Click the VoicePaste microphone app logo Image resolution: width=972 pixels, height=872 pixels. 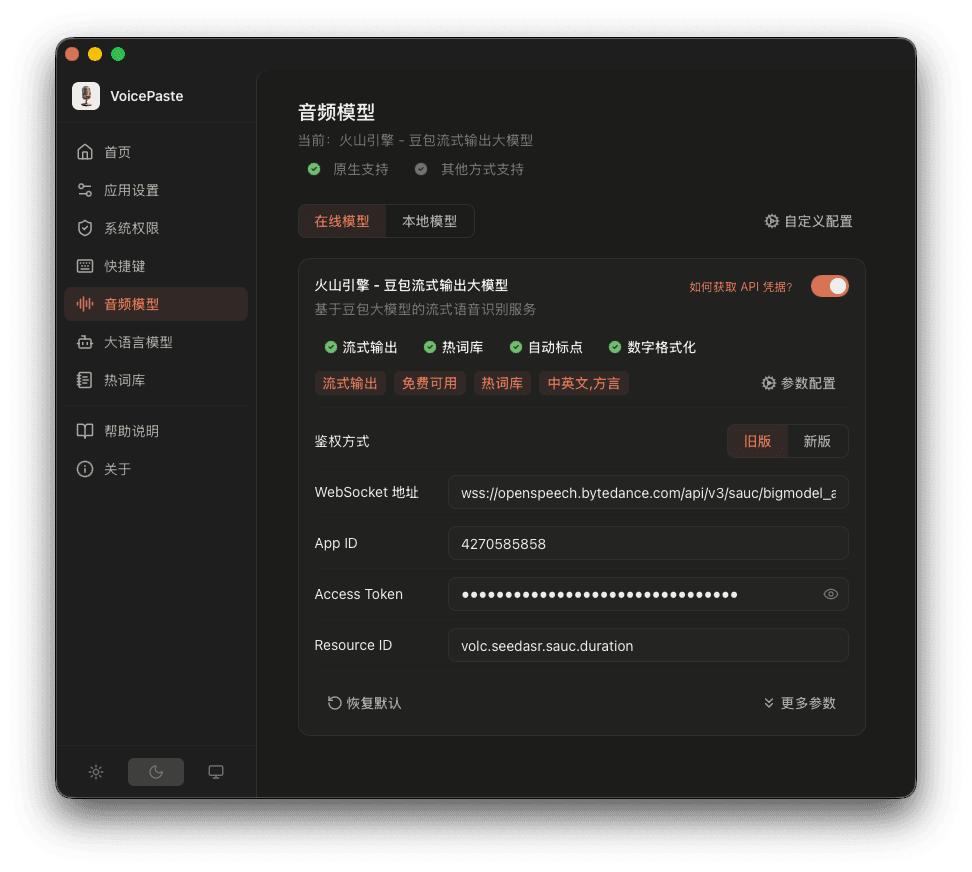(x=86, y=96)
